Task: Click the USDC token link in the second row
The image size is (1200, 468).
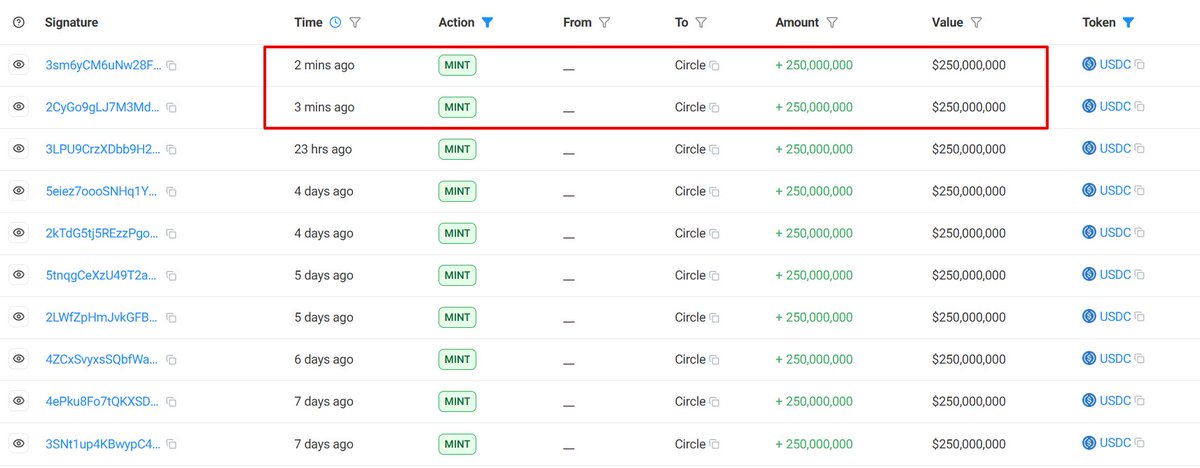Action: (1115, 107)
